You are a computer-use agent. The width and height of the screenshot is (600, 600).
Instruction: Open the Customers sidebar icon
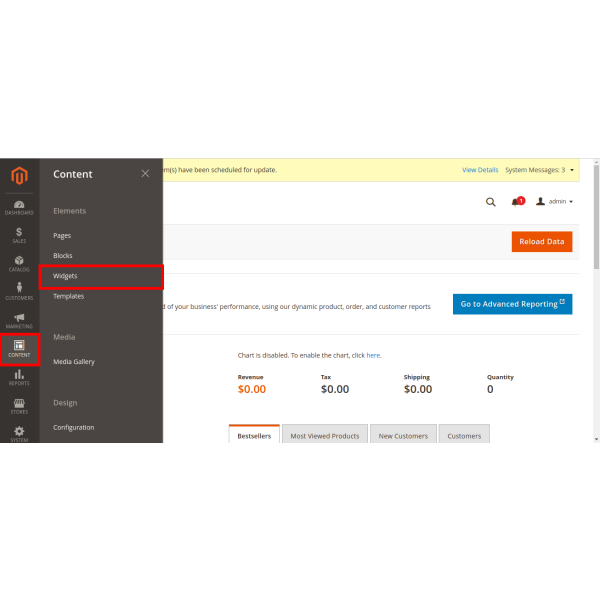pos(19,292)
